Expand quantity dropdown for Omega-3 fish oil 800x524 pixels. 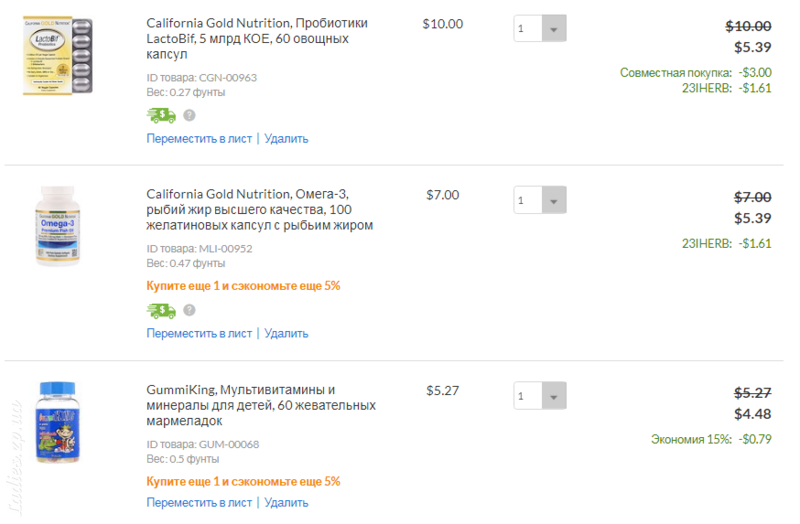pyautogui.click(x=540, y=199)
